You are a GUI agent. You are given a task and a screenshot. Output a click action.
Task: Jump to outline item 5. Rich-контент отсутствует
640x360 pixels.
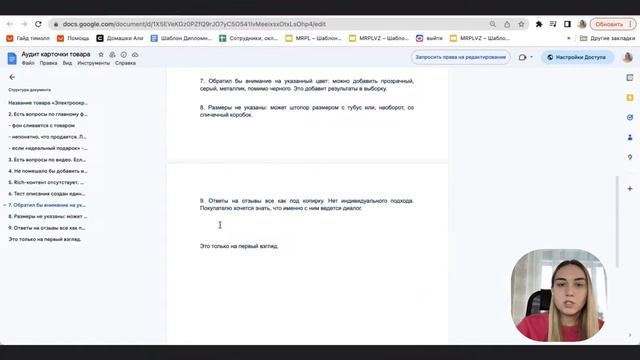pos(47,182)
